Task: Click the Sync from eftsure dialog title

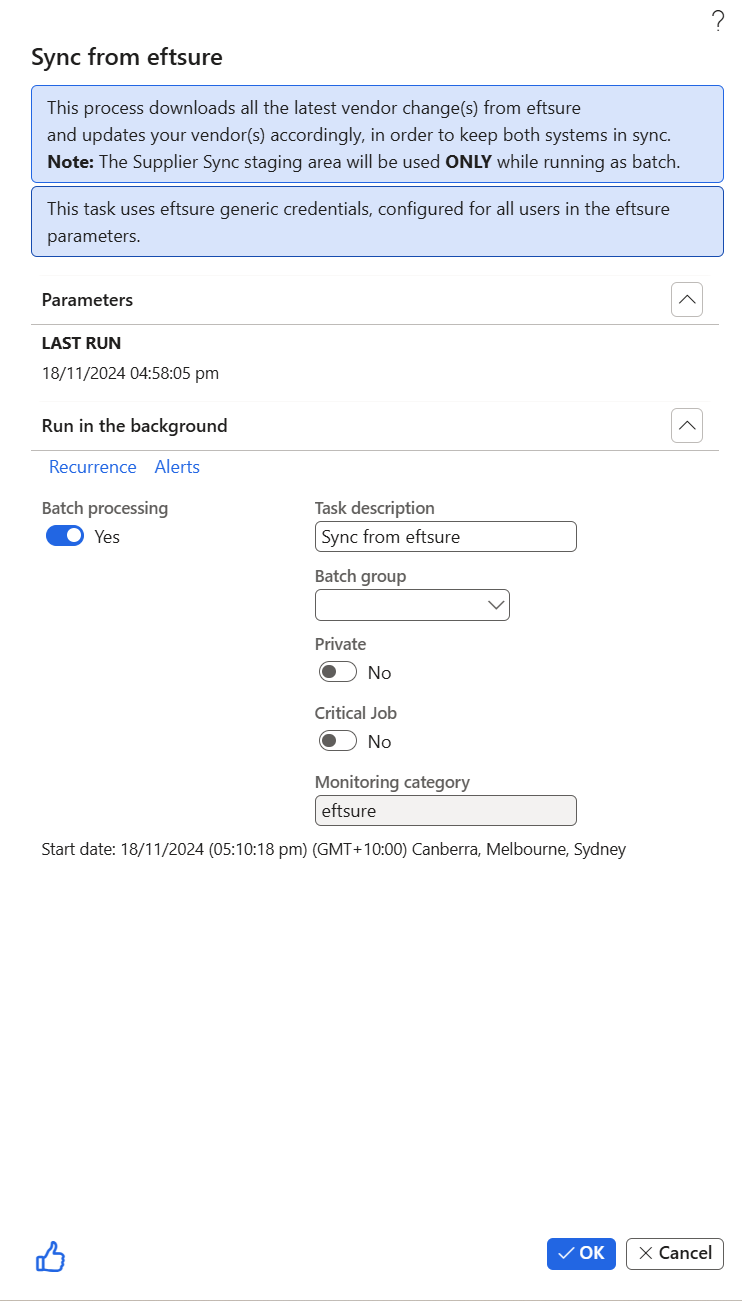Action: point(127,57)
